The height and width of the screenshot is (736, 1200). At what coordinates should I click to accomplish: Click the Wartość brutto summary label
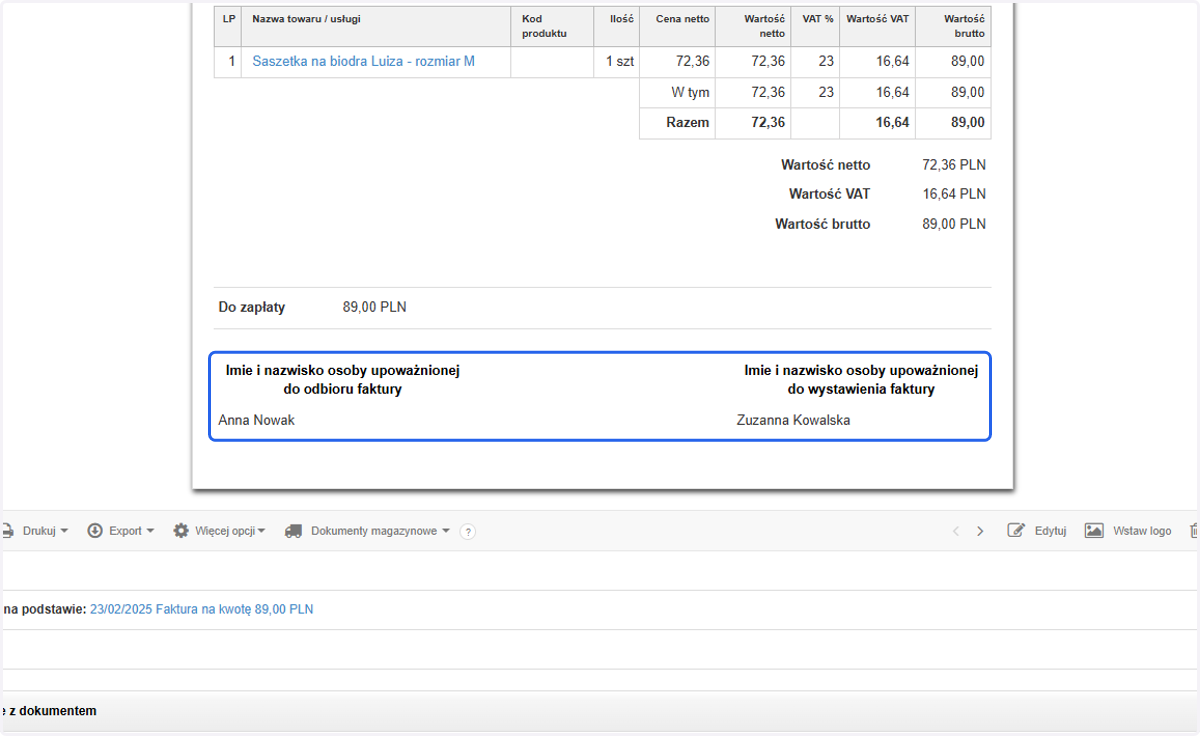click(822, 224)
